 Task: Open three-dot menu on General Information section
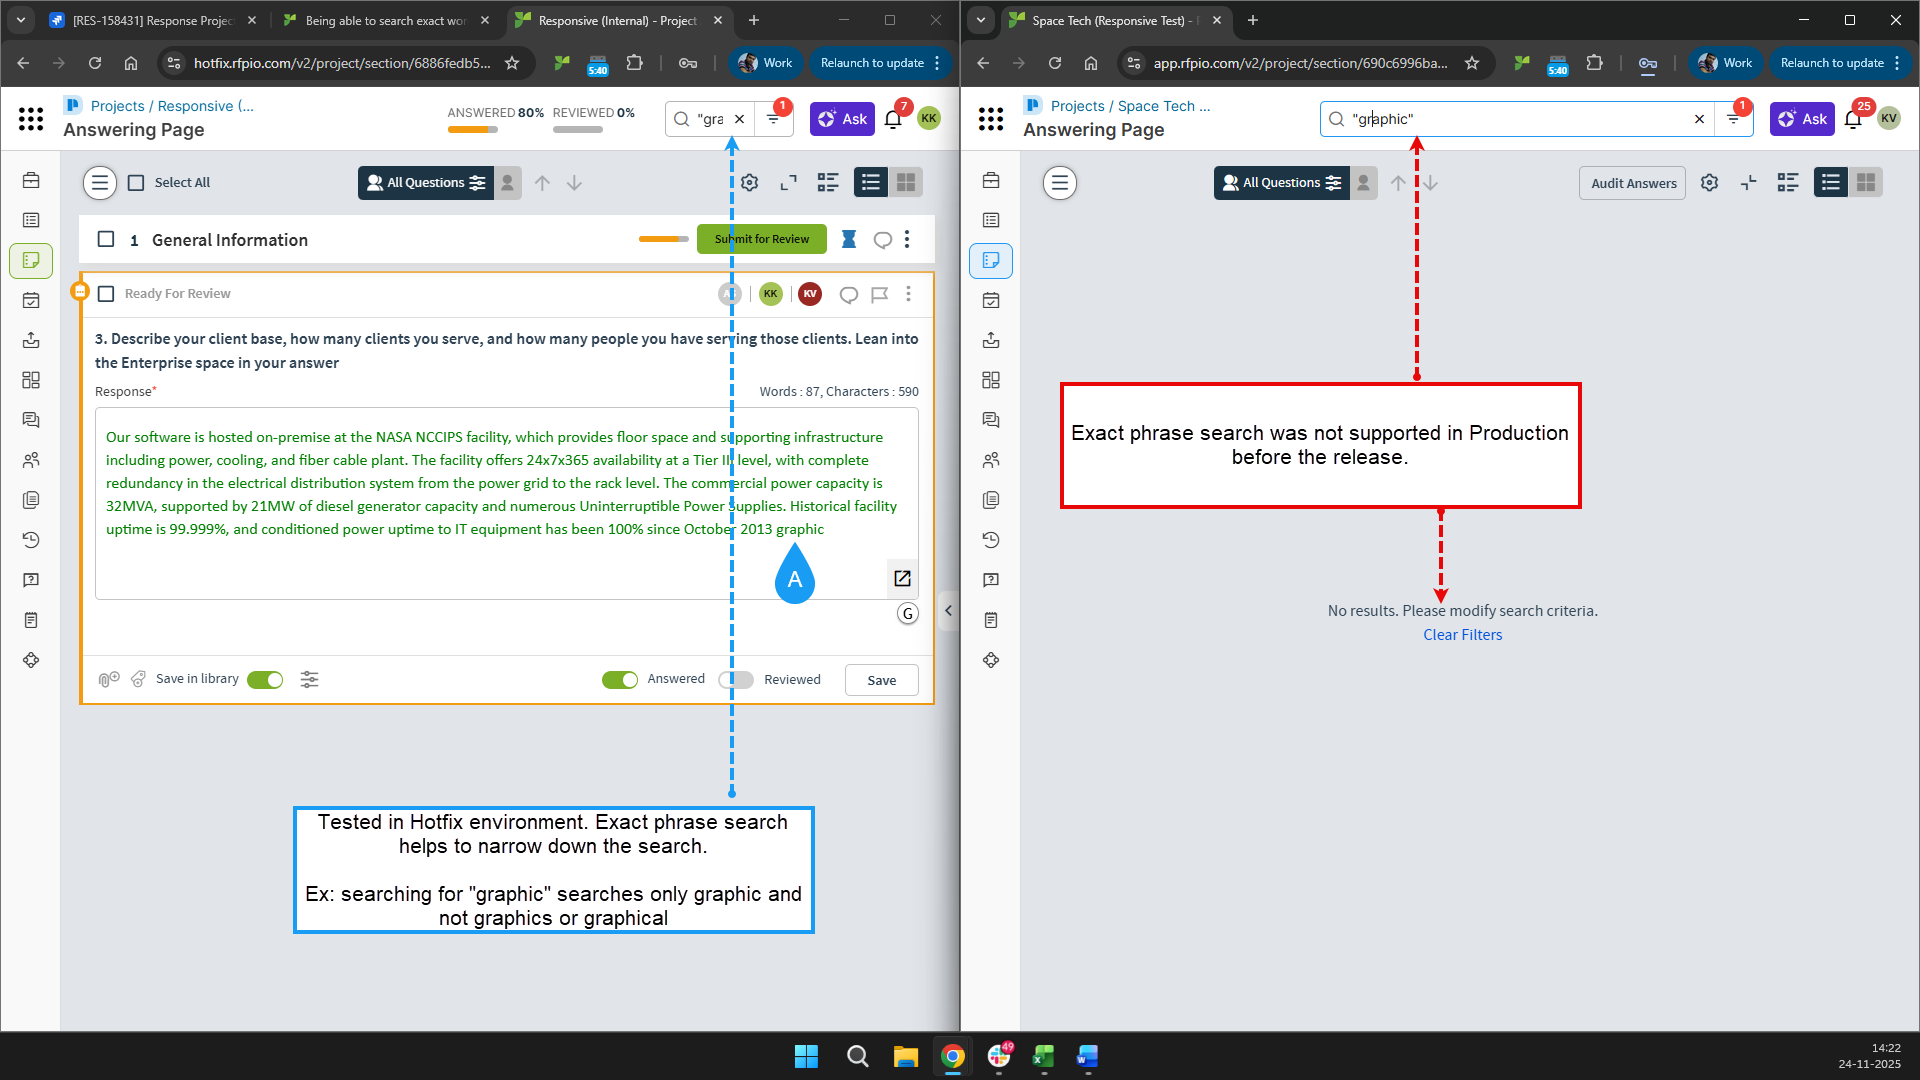point(907,240)
